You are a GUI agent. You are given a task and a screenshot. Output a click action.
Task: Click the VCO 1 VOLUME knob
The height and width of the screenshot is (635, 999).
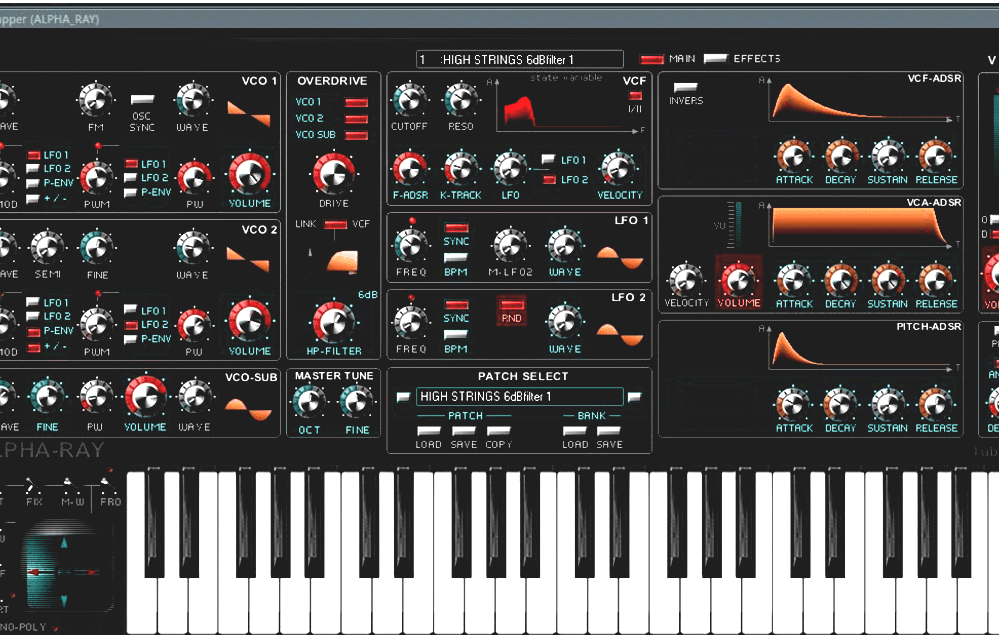pyautogui.click(x=249, y=173)
